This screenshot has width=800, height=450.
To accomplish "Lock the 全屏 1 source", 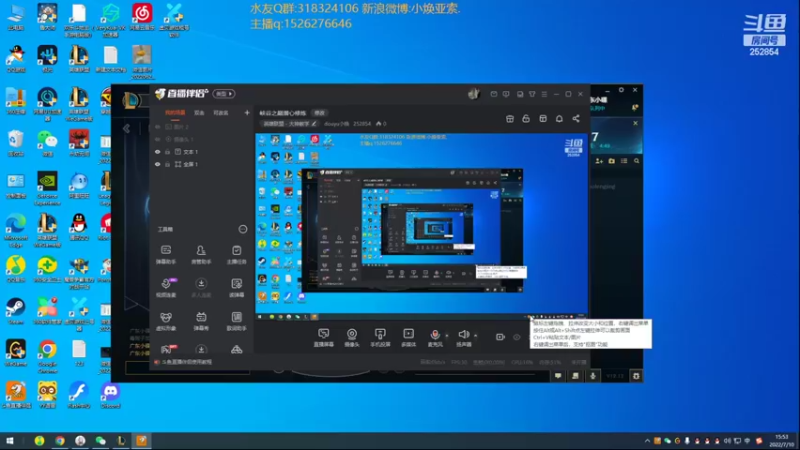I will pyautogui.click(x=167, y=164).
